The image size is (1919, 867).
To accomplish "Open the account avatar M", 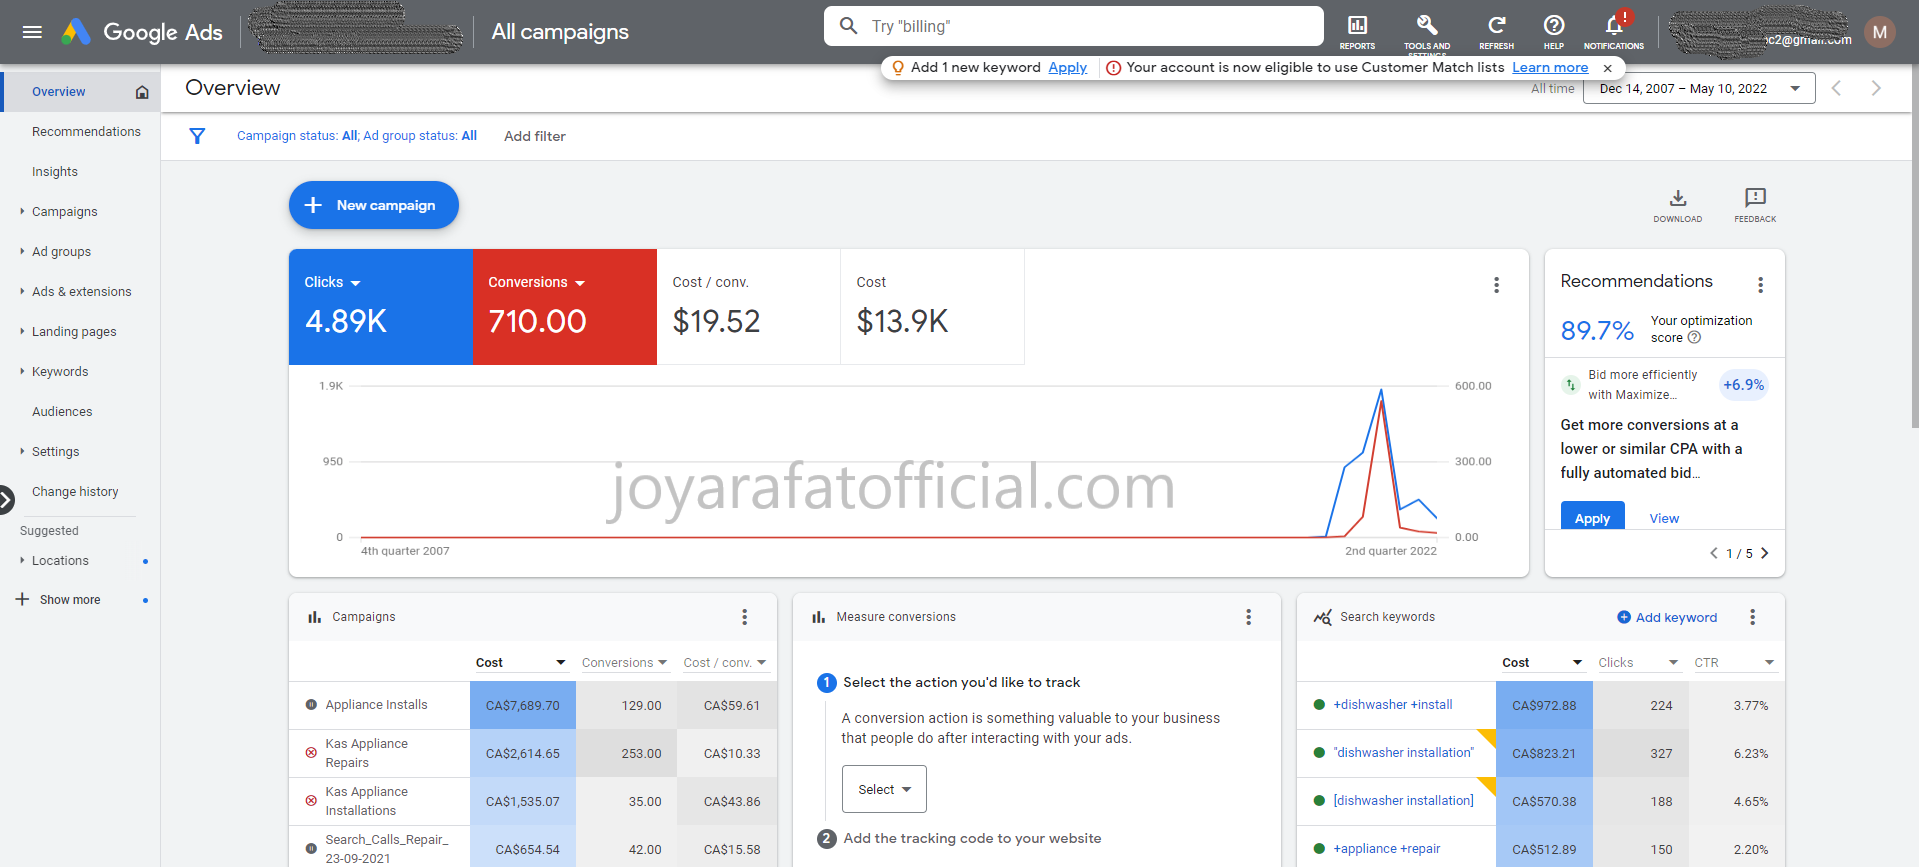I will point(1880,32).
